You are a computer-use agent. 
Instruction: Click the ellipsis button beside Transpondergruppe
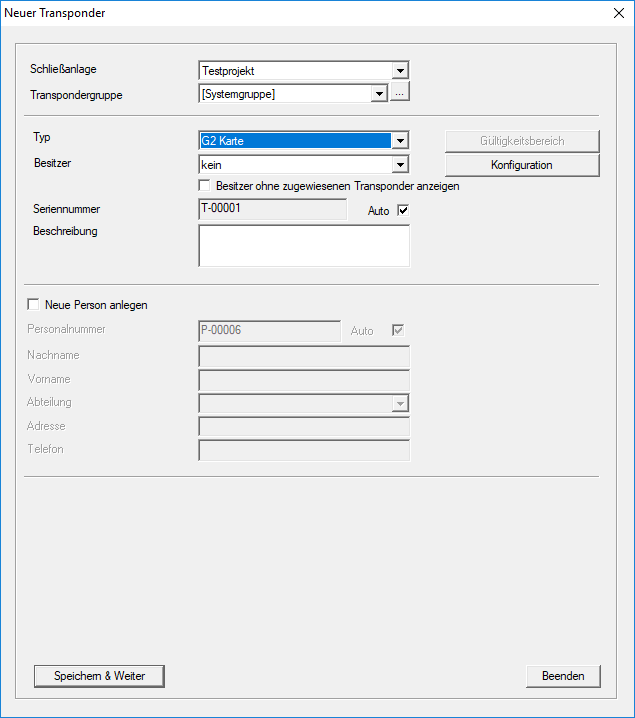click(x=400, y=94)
